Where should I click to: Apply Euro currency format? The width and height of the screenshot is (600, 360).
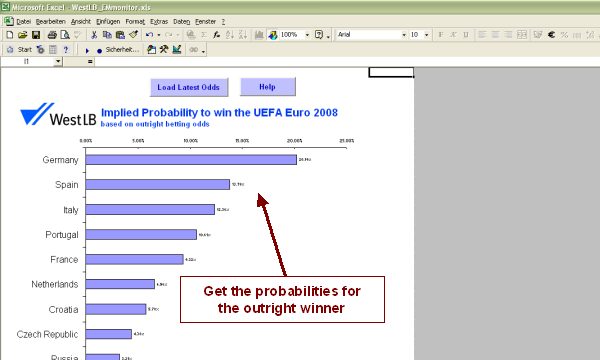[x=551, y=35]
